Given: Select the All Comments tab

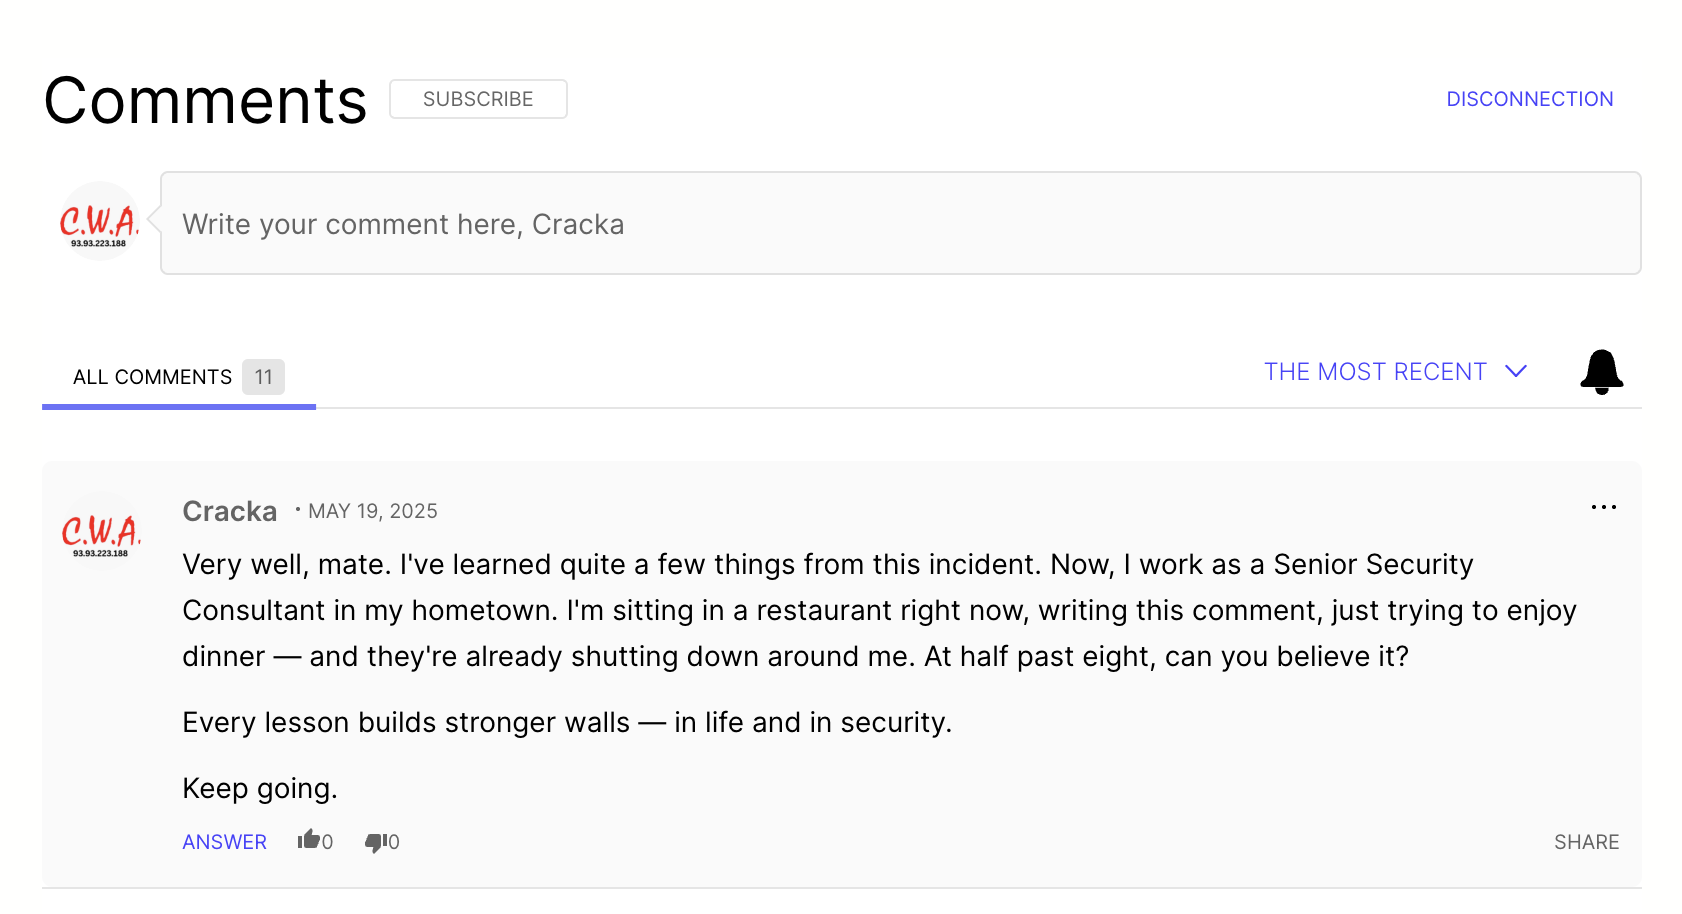Looking at the screenshot, I should point(152,377).
